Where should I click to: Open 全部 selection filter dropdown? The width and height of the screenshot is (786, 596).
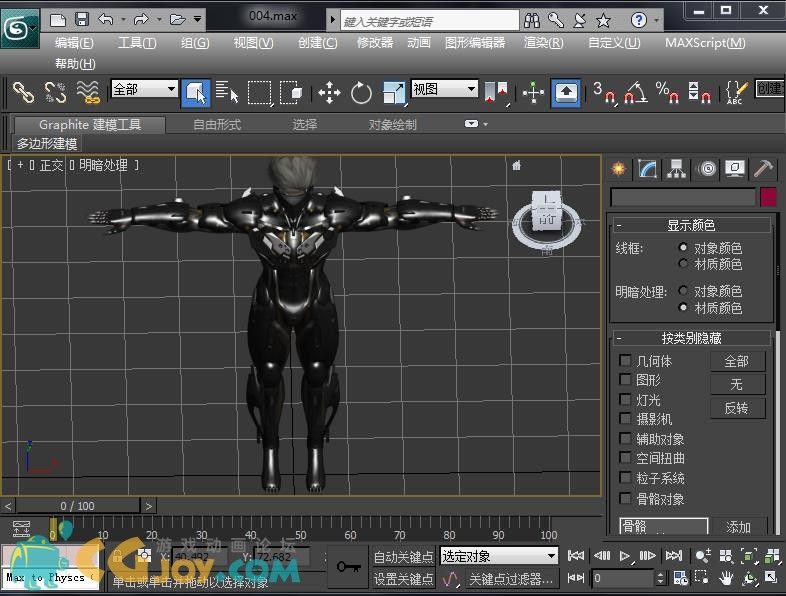144,89
